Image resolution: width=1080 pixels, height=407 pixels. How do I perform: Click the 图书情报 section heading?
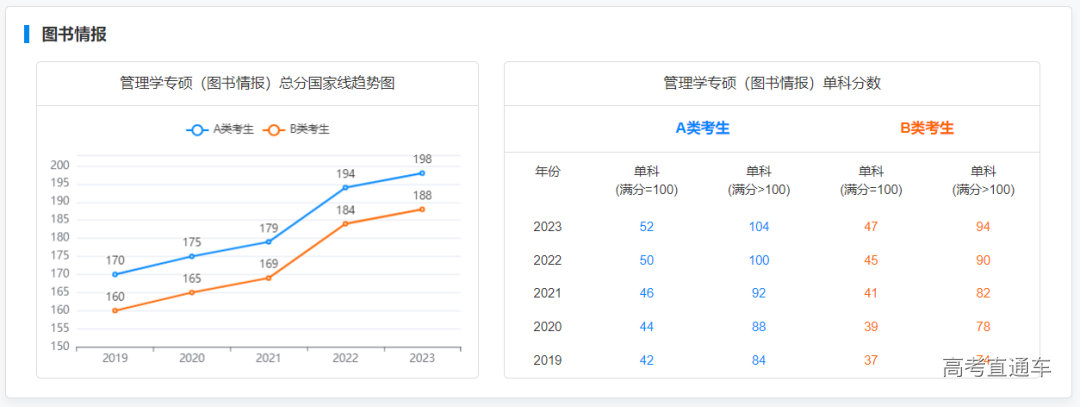74,34
